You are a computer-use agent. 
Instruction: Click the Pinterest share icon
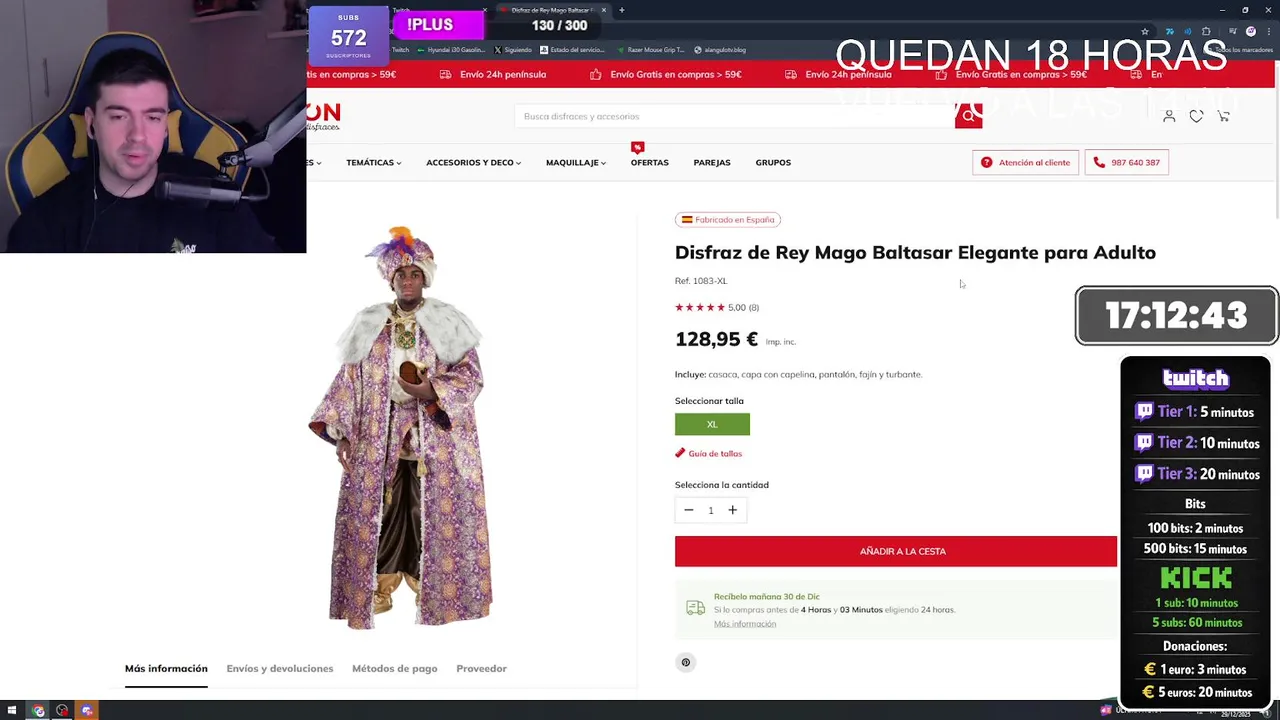click(x=686, y=662)
